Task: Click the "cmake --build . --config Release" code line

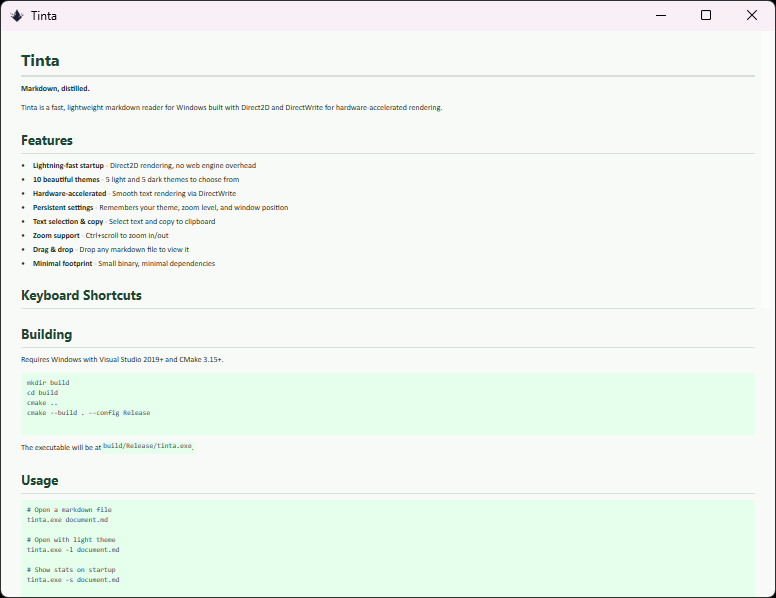Action: 89,412
